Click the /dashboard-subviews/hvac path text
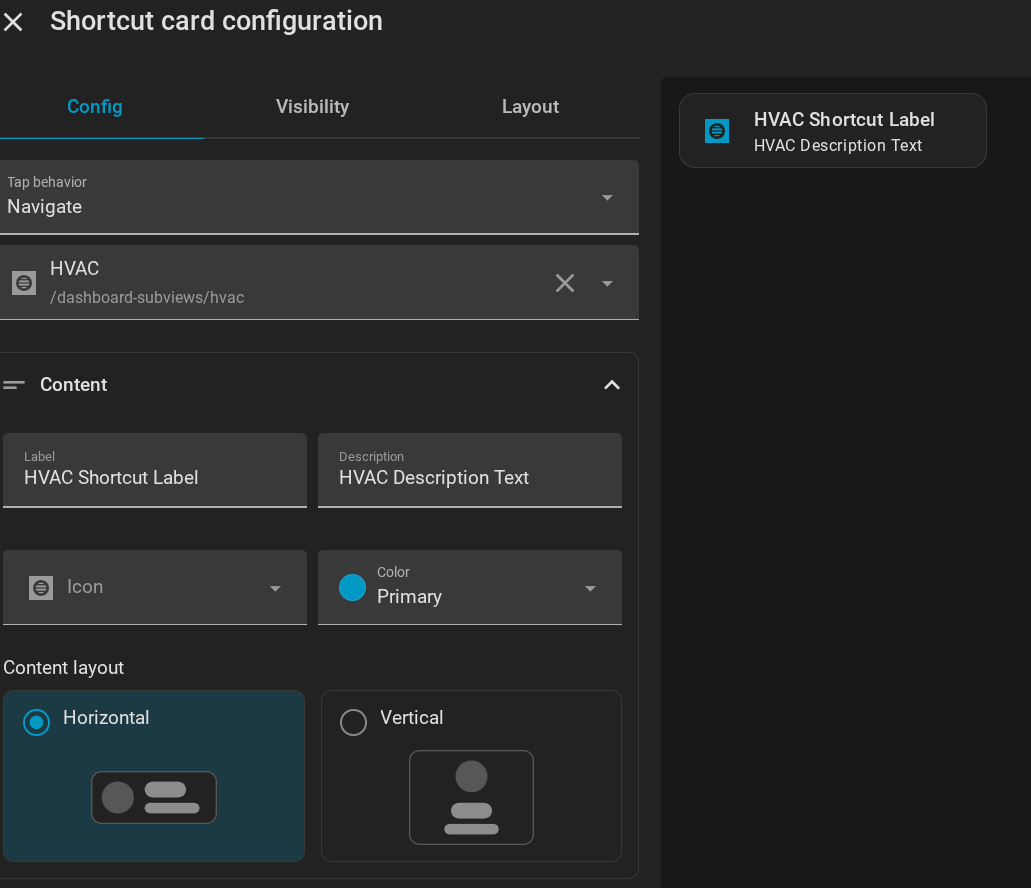 click(147, 298)
